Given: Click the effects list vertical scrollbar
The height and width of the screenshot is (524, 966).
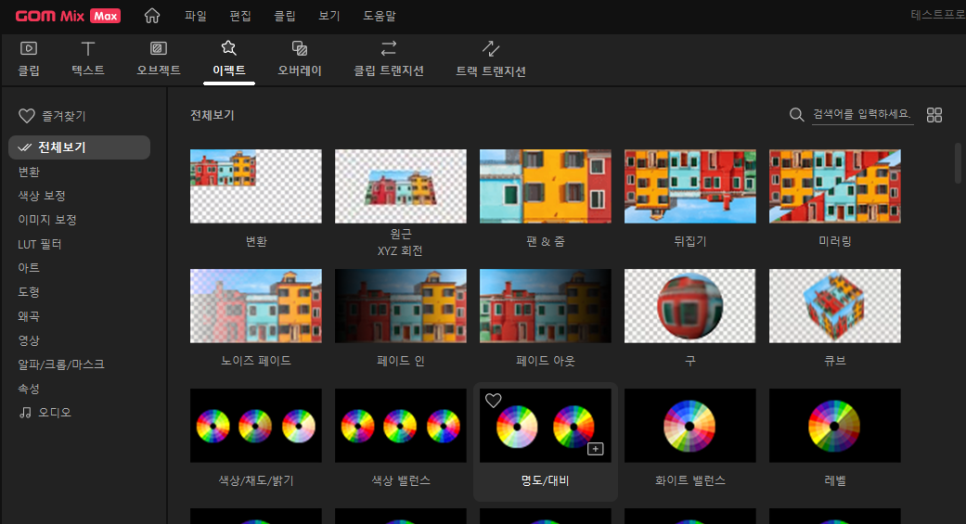Looking at the screenshot, I should 958,163.
